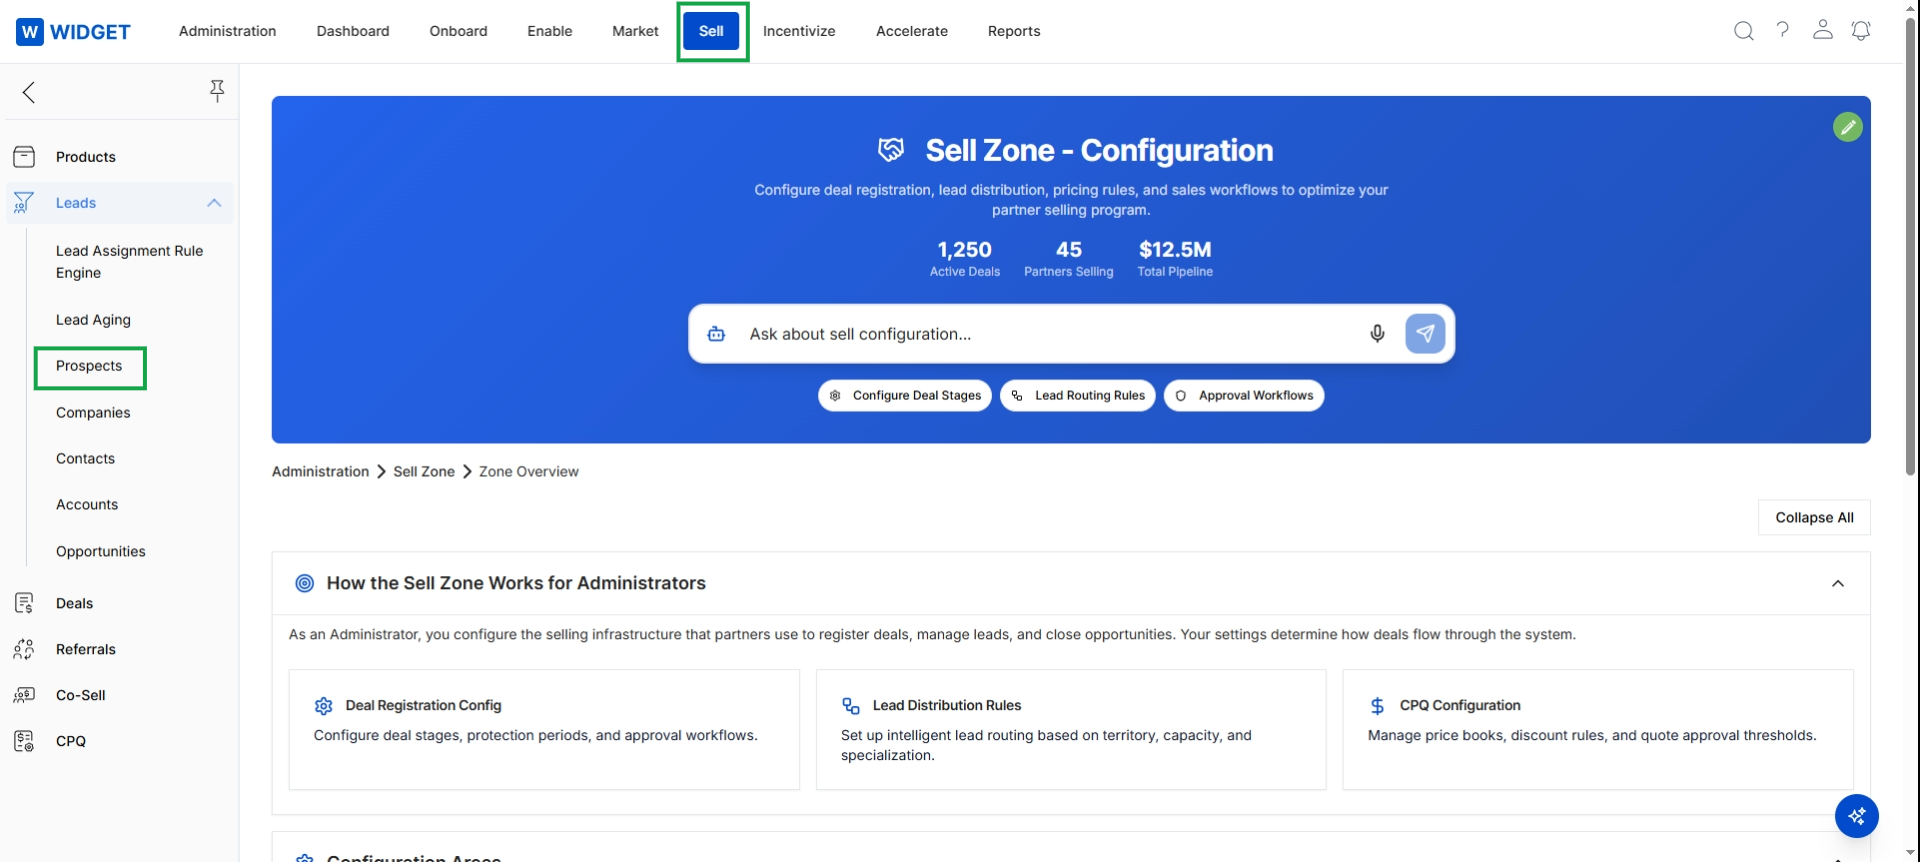Open the Administration menu

pyautogui.click(x=227, y=31)
